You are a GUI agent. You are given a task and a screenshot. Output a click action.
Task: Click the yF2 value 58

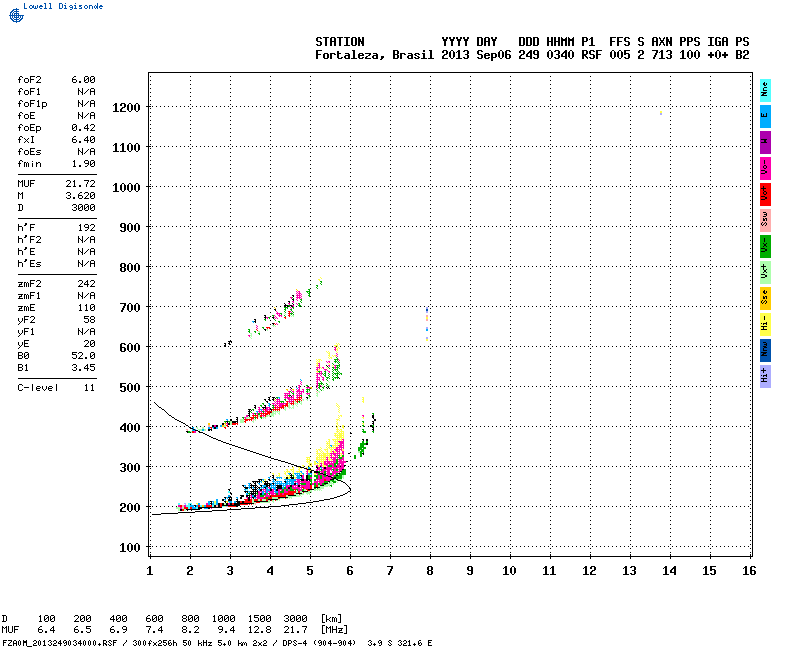pyautogui.click(x=89, y=320)
